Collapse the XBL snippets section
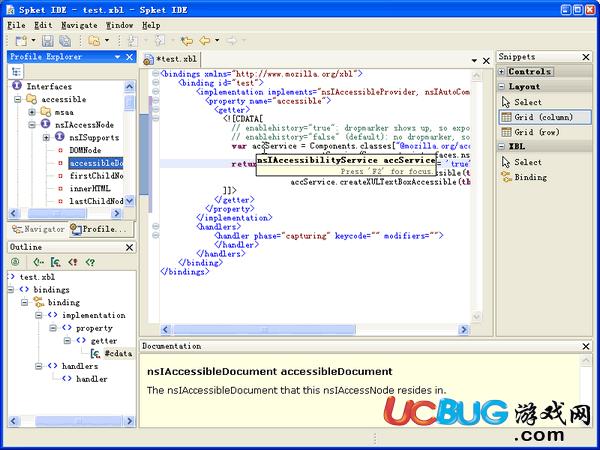The image size is (600, 450). pos(501,146)
